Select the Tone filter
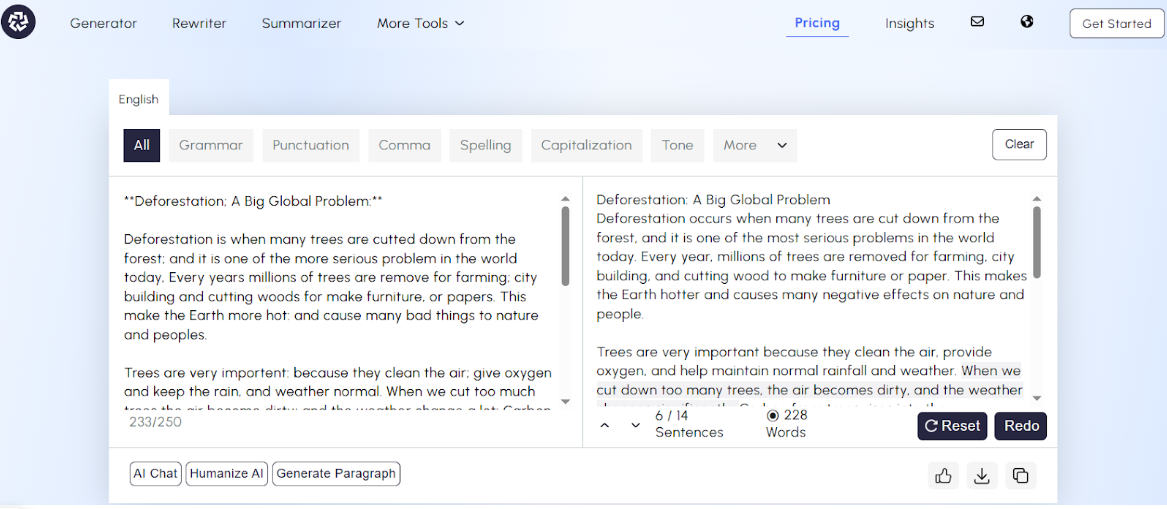Screen dimensions: 1167x509 pos(677,145)
